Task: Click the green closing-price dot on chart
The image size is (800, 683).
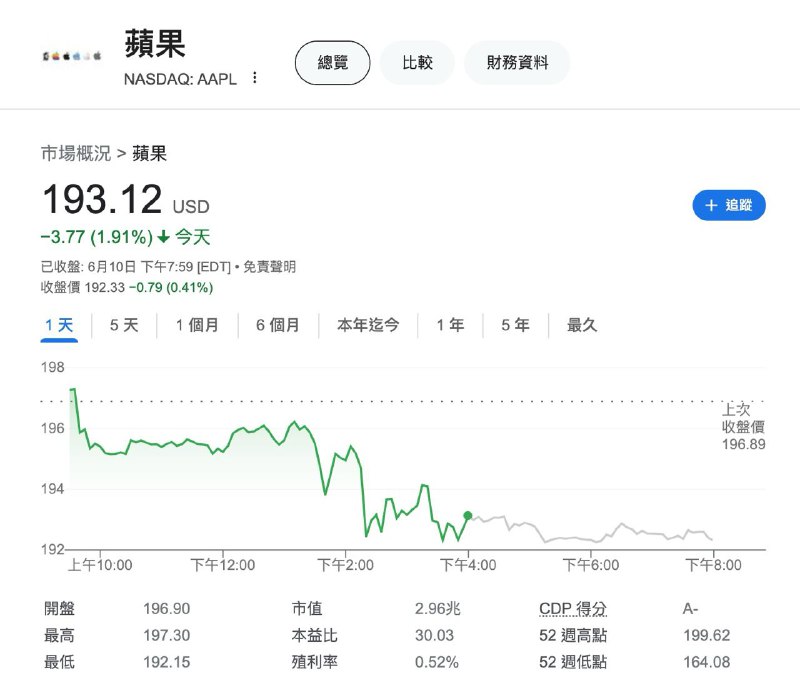Action: tap(468, 516)
